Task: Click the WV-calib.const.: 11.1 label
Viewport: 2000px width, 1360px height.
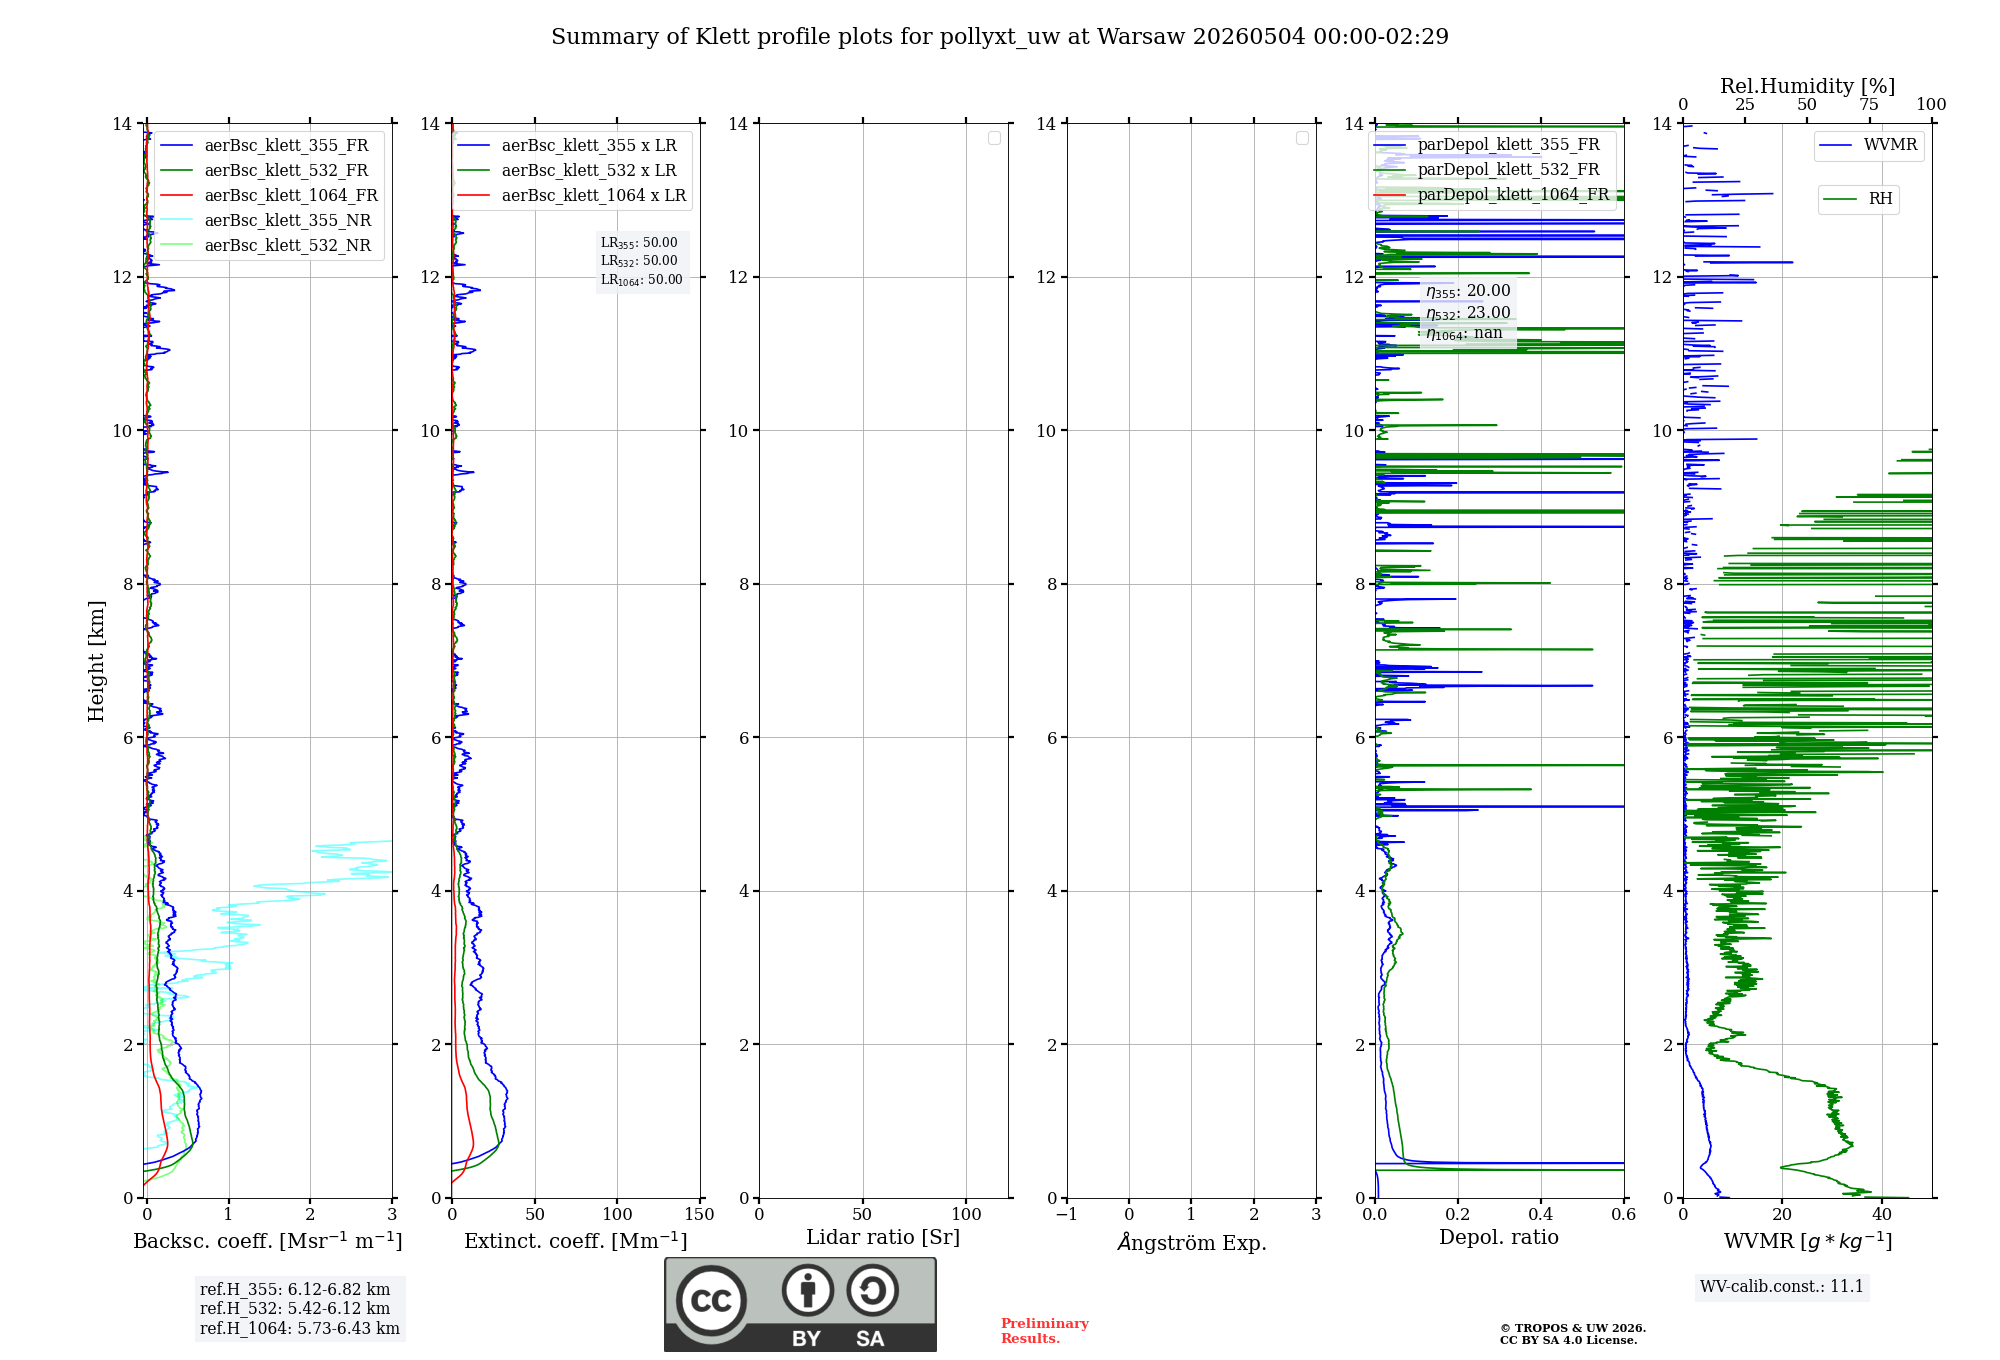Action: point(1782,1287)
